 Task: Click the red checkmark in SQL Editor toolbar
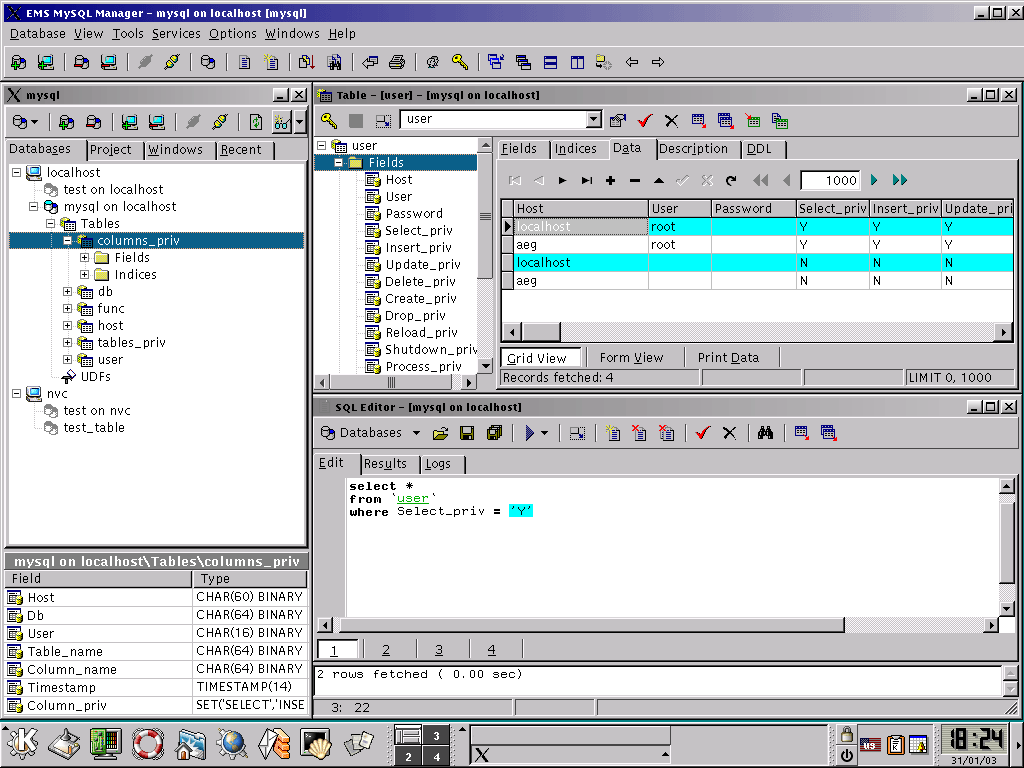pyautogui.click(x=703, y=433)
